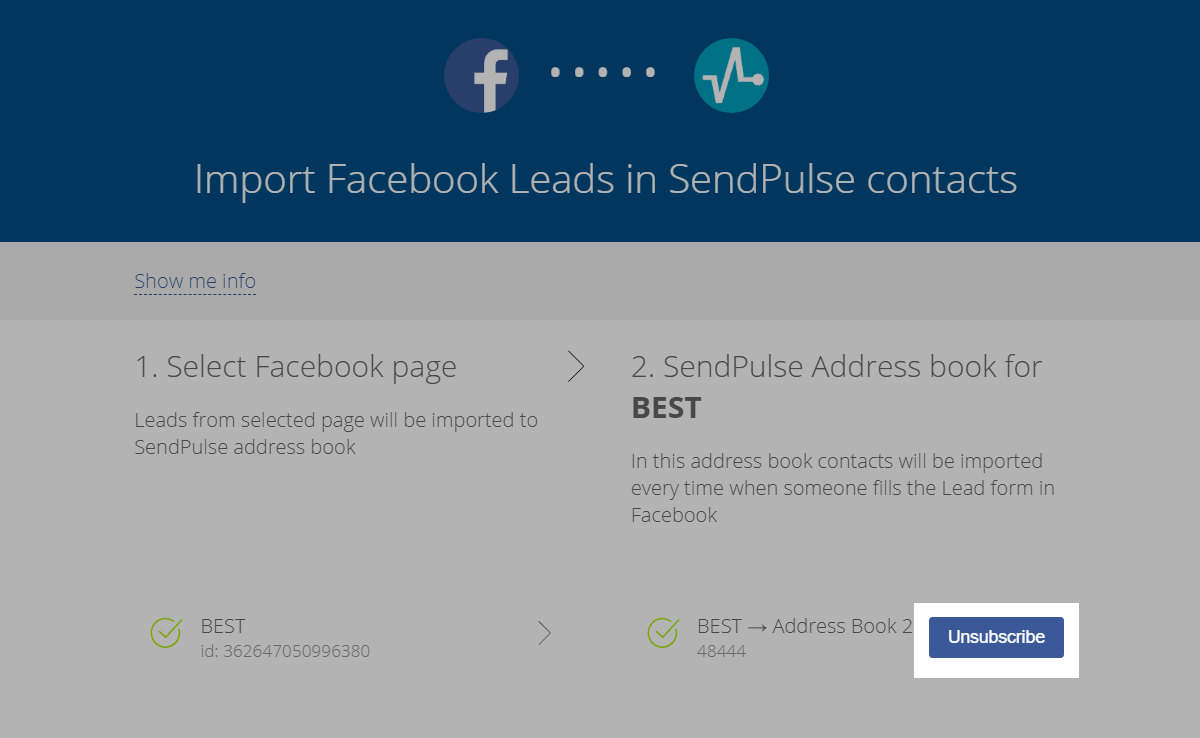Unsubscribe BEST from Address Book 2
1200x738 pixels.
coord(996,637)
